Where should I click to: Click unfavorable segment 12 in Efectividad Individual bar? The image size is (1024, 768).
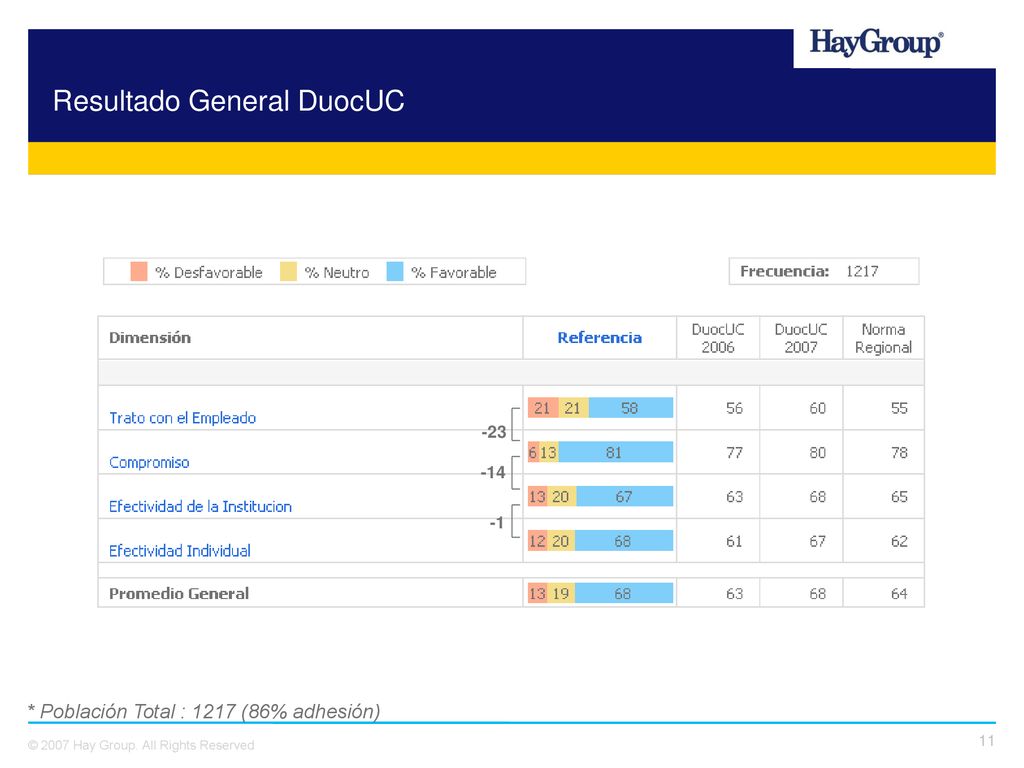coord(537,541)
